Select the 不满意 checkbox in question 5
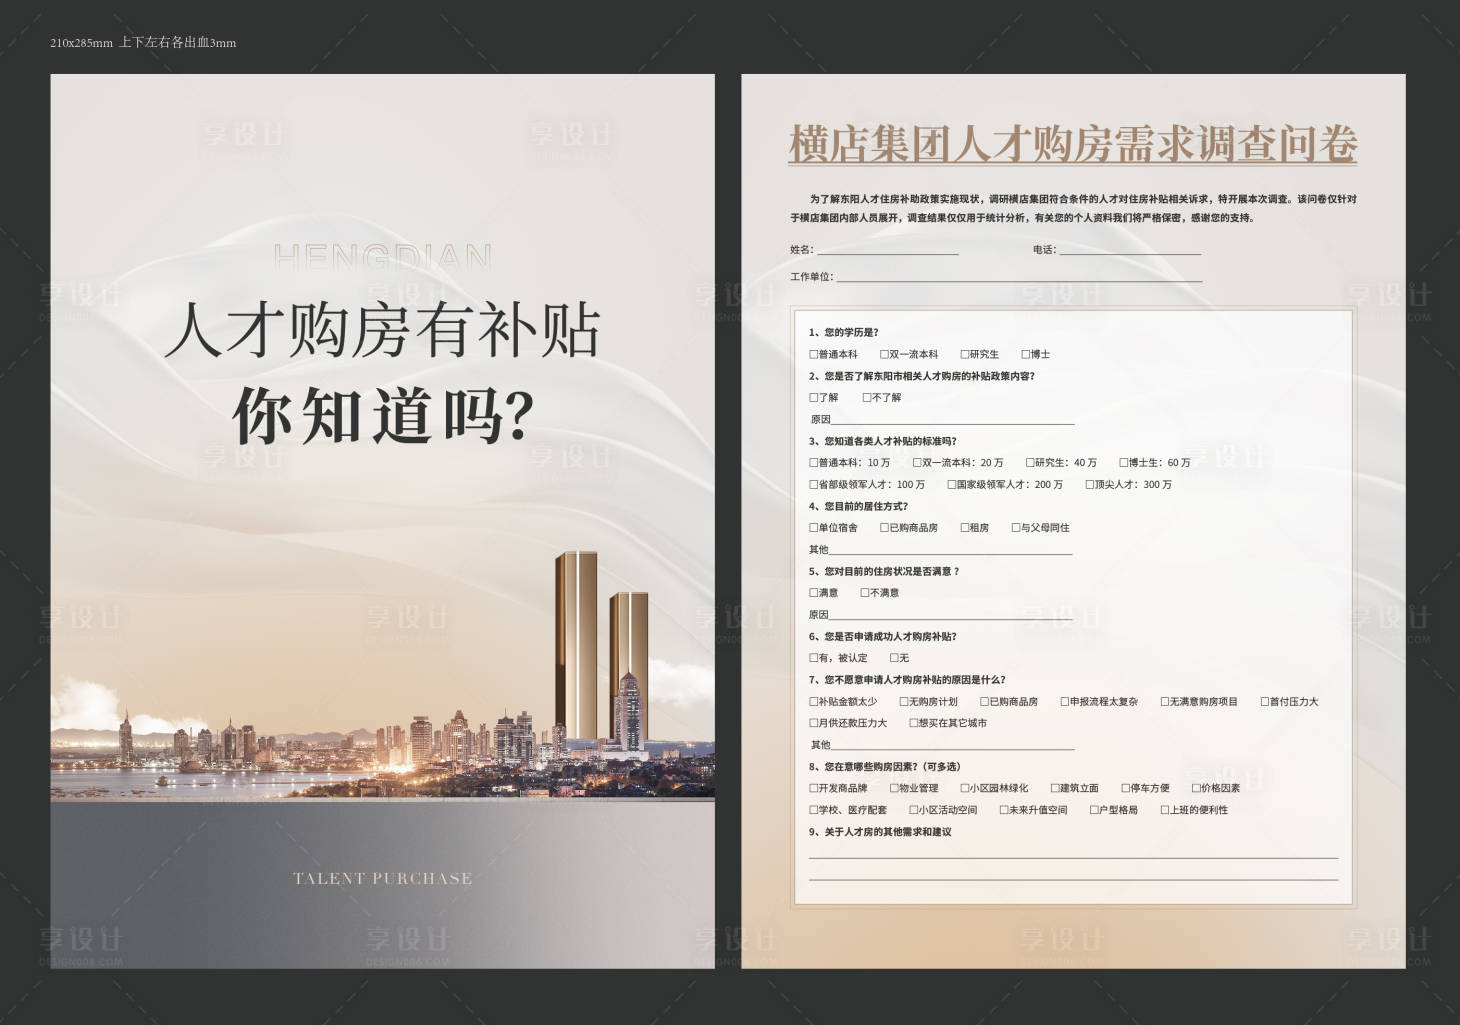 (x=865, y=593)
